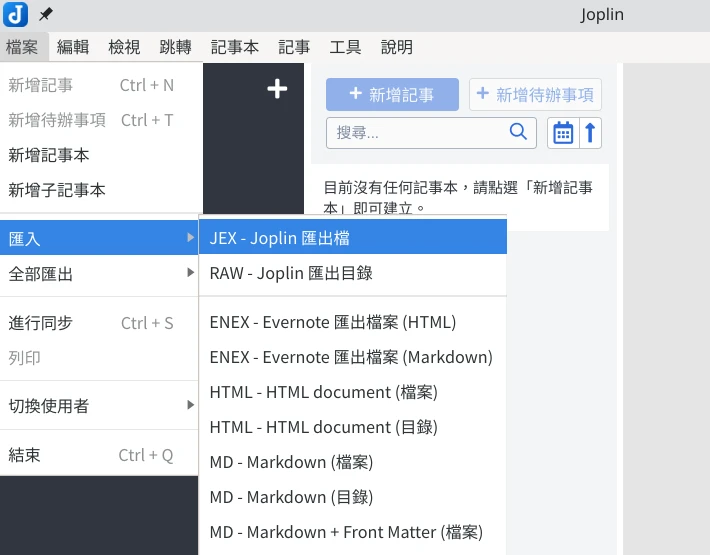Toggle the calendar sort order icon
The width and height of the screenshot is (710, 555).
click(x=563, y=132)
